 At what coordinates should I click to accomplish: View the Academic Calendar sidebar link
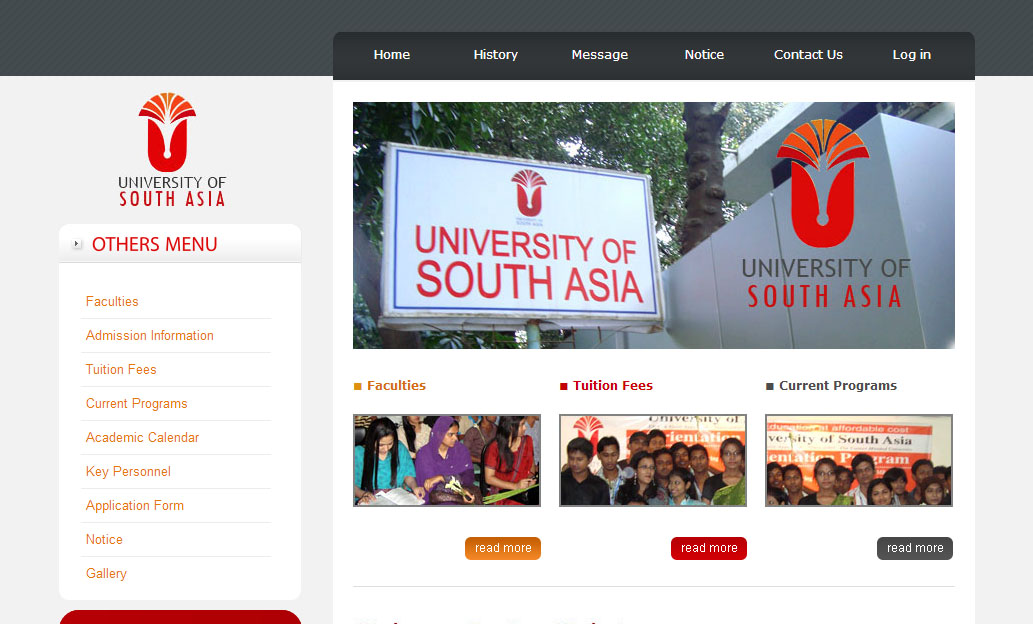coord(142,438)
